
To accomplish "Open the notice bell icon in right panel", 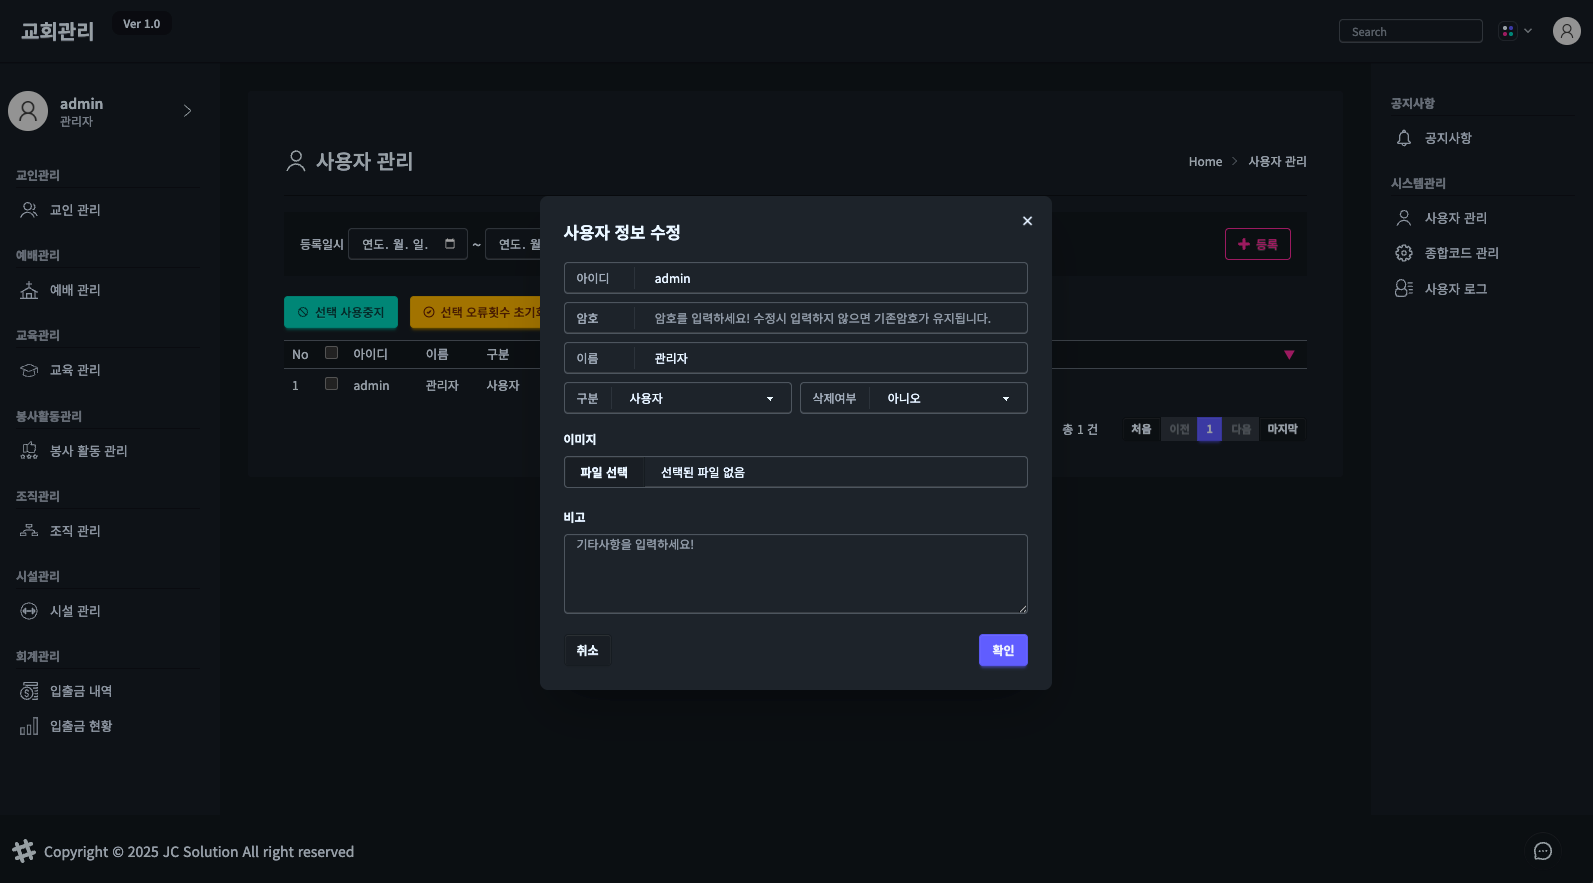I will pyautogui.click(x=1404, y=138).
